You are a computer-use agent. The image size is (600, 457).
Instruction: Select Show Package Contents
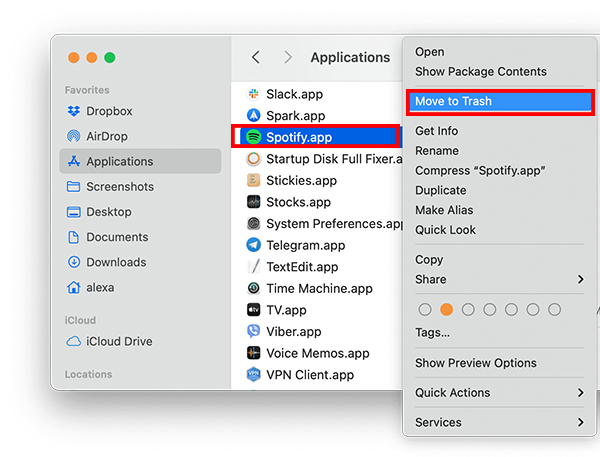[x=481, y=72]
